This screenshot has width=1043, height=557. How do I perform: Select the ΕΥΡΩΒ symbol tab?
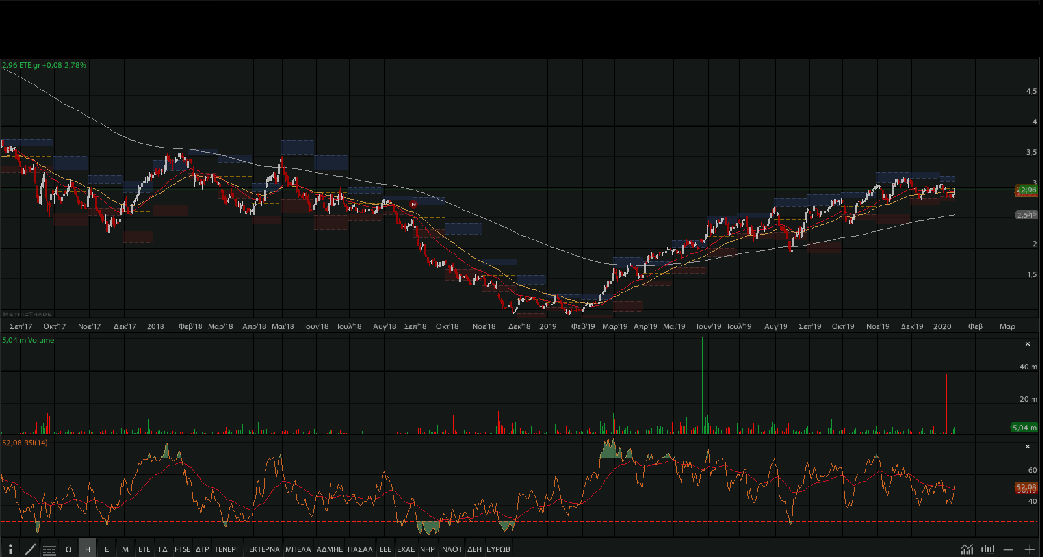coord(499,549)
